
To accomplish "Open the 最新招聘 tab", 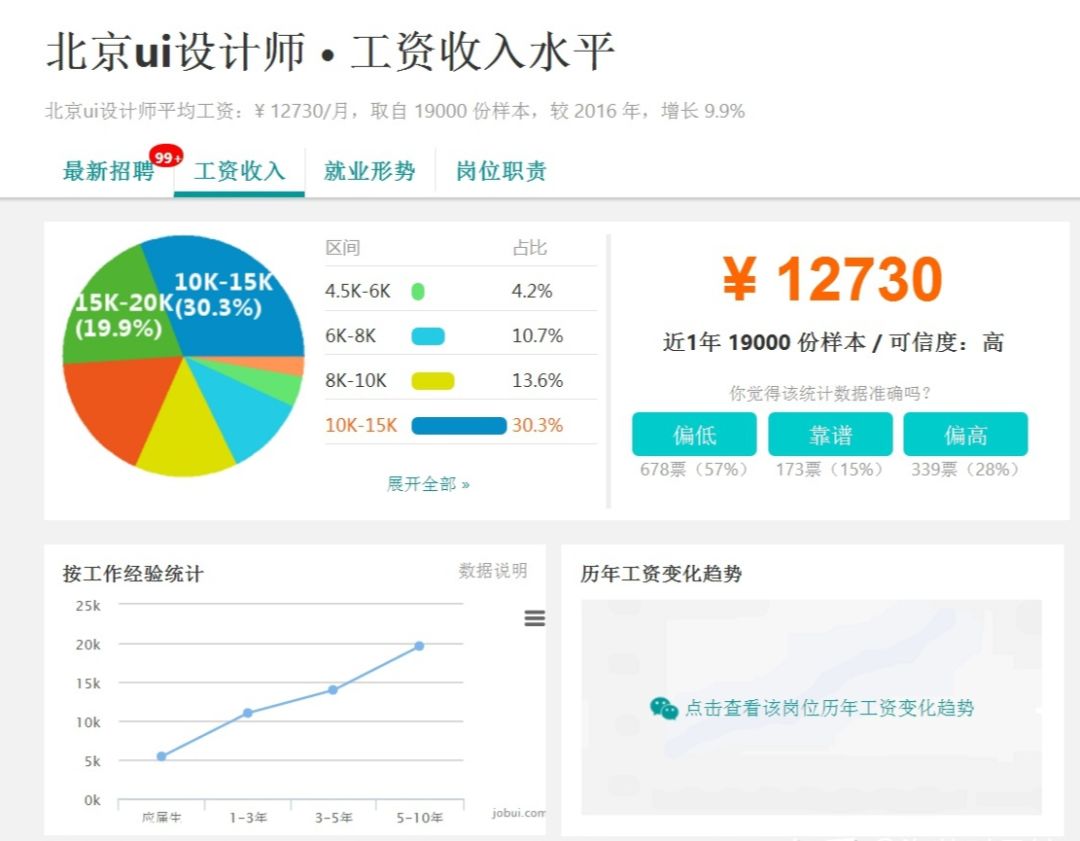I will 108,171.
